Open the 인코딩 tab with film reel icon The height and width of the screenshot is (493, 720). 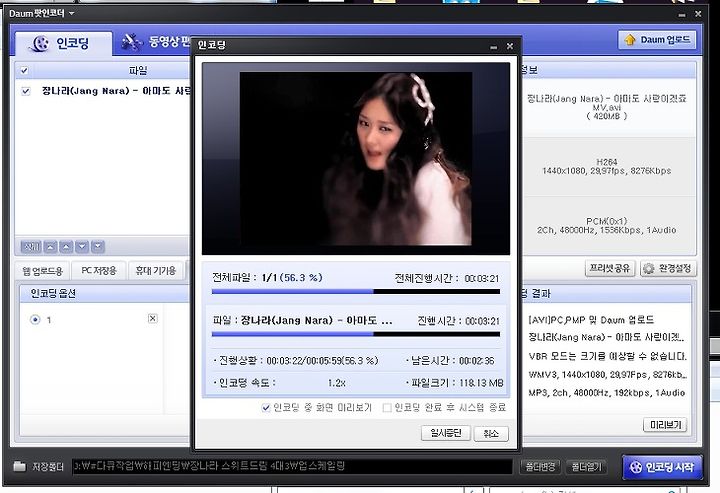pyautogui.click(x=62, y=44)
